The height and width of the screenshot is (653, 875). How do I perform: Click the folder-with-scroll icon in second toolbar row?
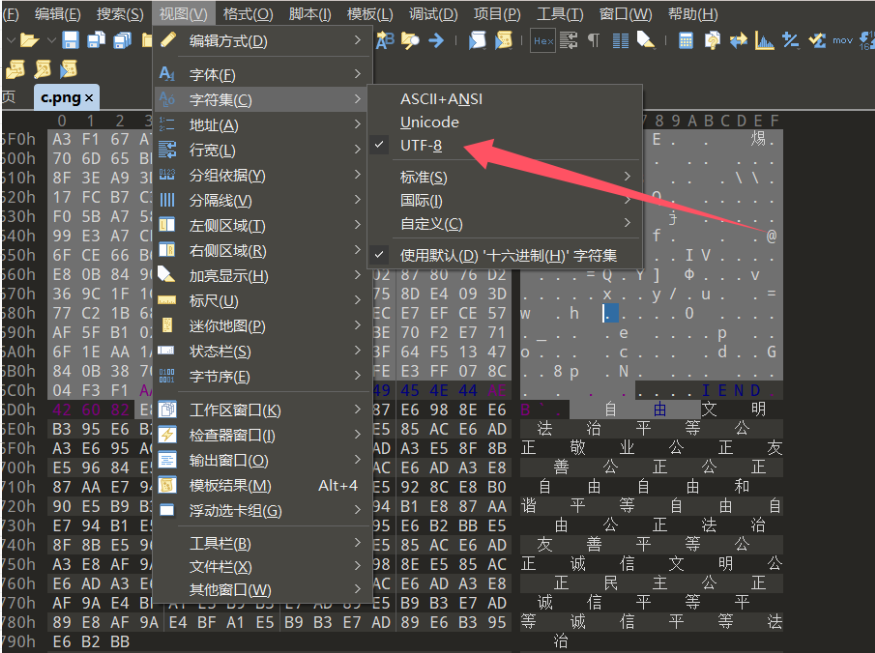(16, 69)
